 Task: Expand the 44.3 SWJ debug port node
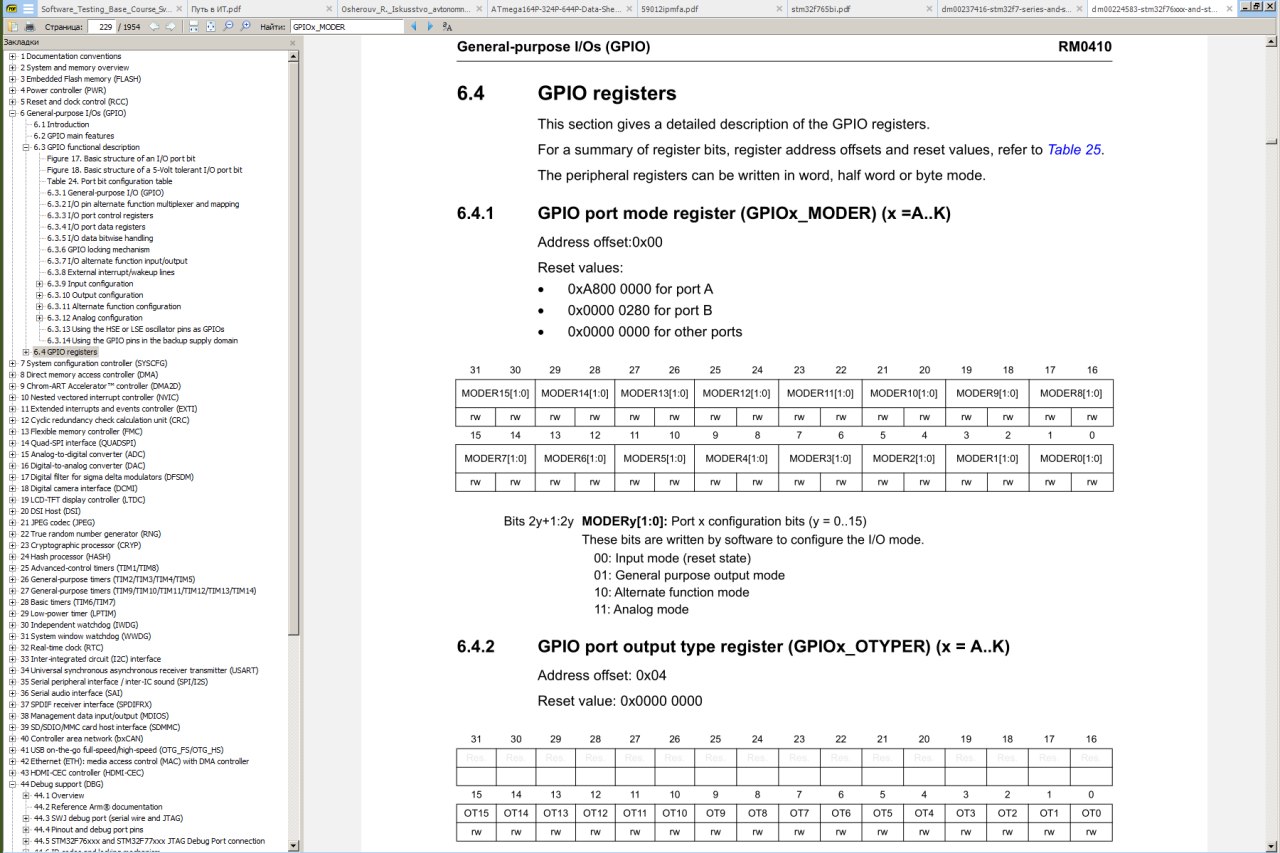(x=25, y=818)
